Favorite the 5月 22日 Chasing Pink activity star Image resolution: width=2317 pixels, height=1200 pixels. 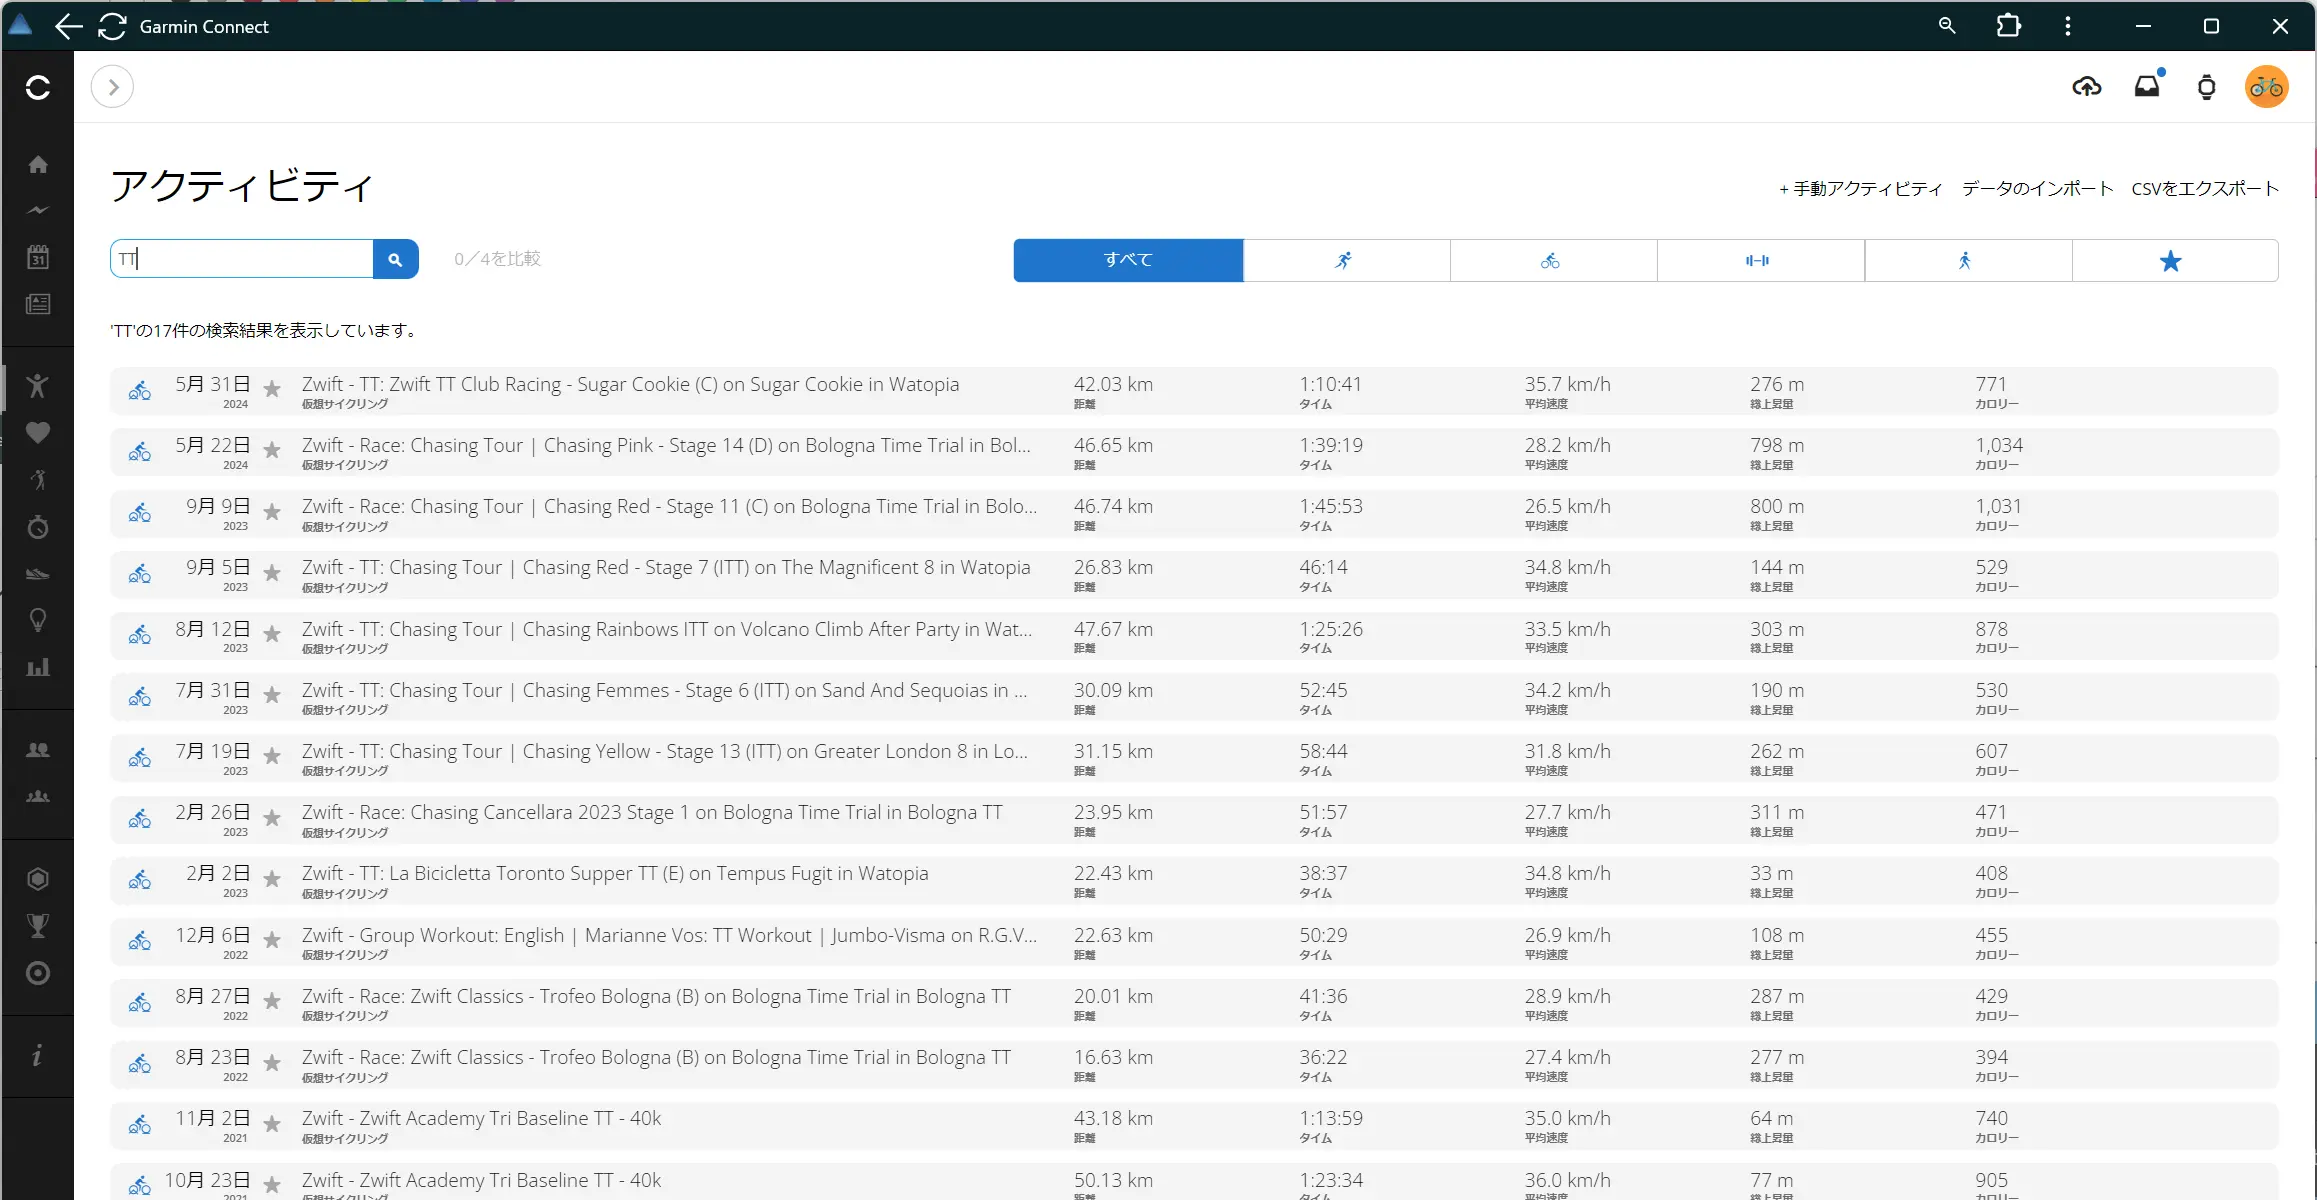point(271,451)
